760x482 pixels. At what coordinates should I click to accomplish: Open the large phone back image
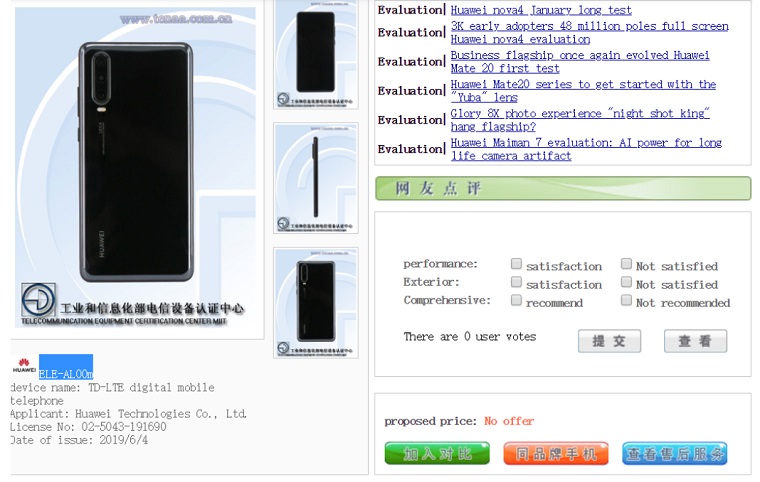click(135, 167)
